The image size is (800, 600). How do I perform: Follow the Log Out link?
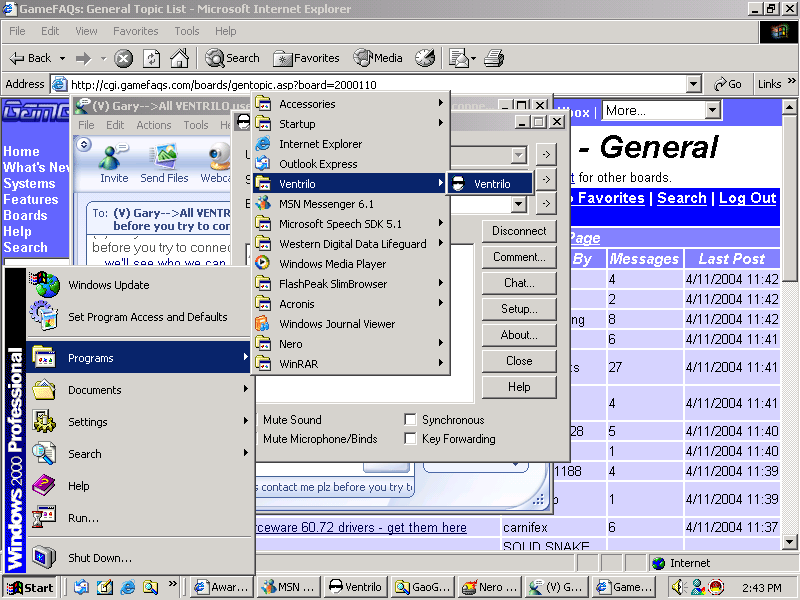(747, 198)
